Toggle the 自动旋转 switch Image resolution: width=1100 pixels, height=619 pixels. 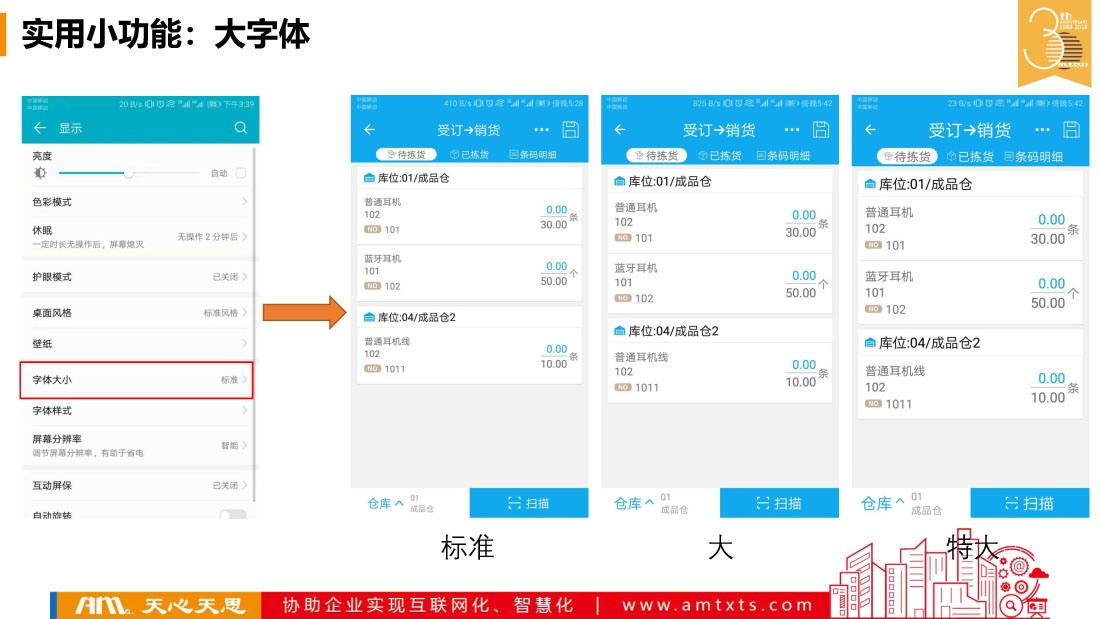233,515
